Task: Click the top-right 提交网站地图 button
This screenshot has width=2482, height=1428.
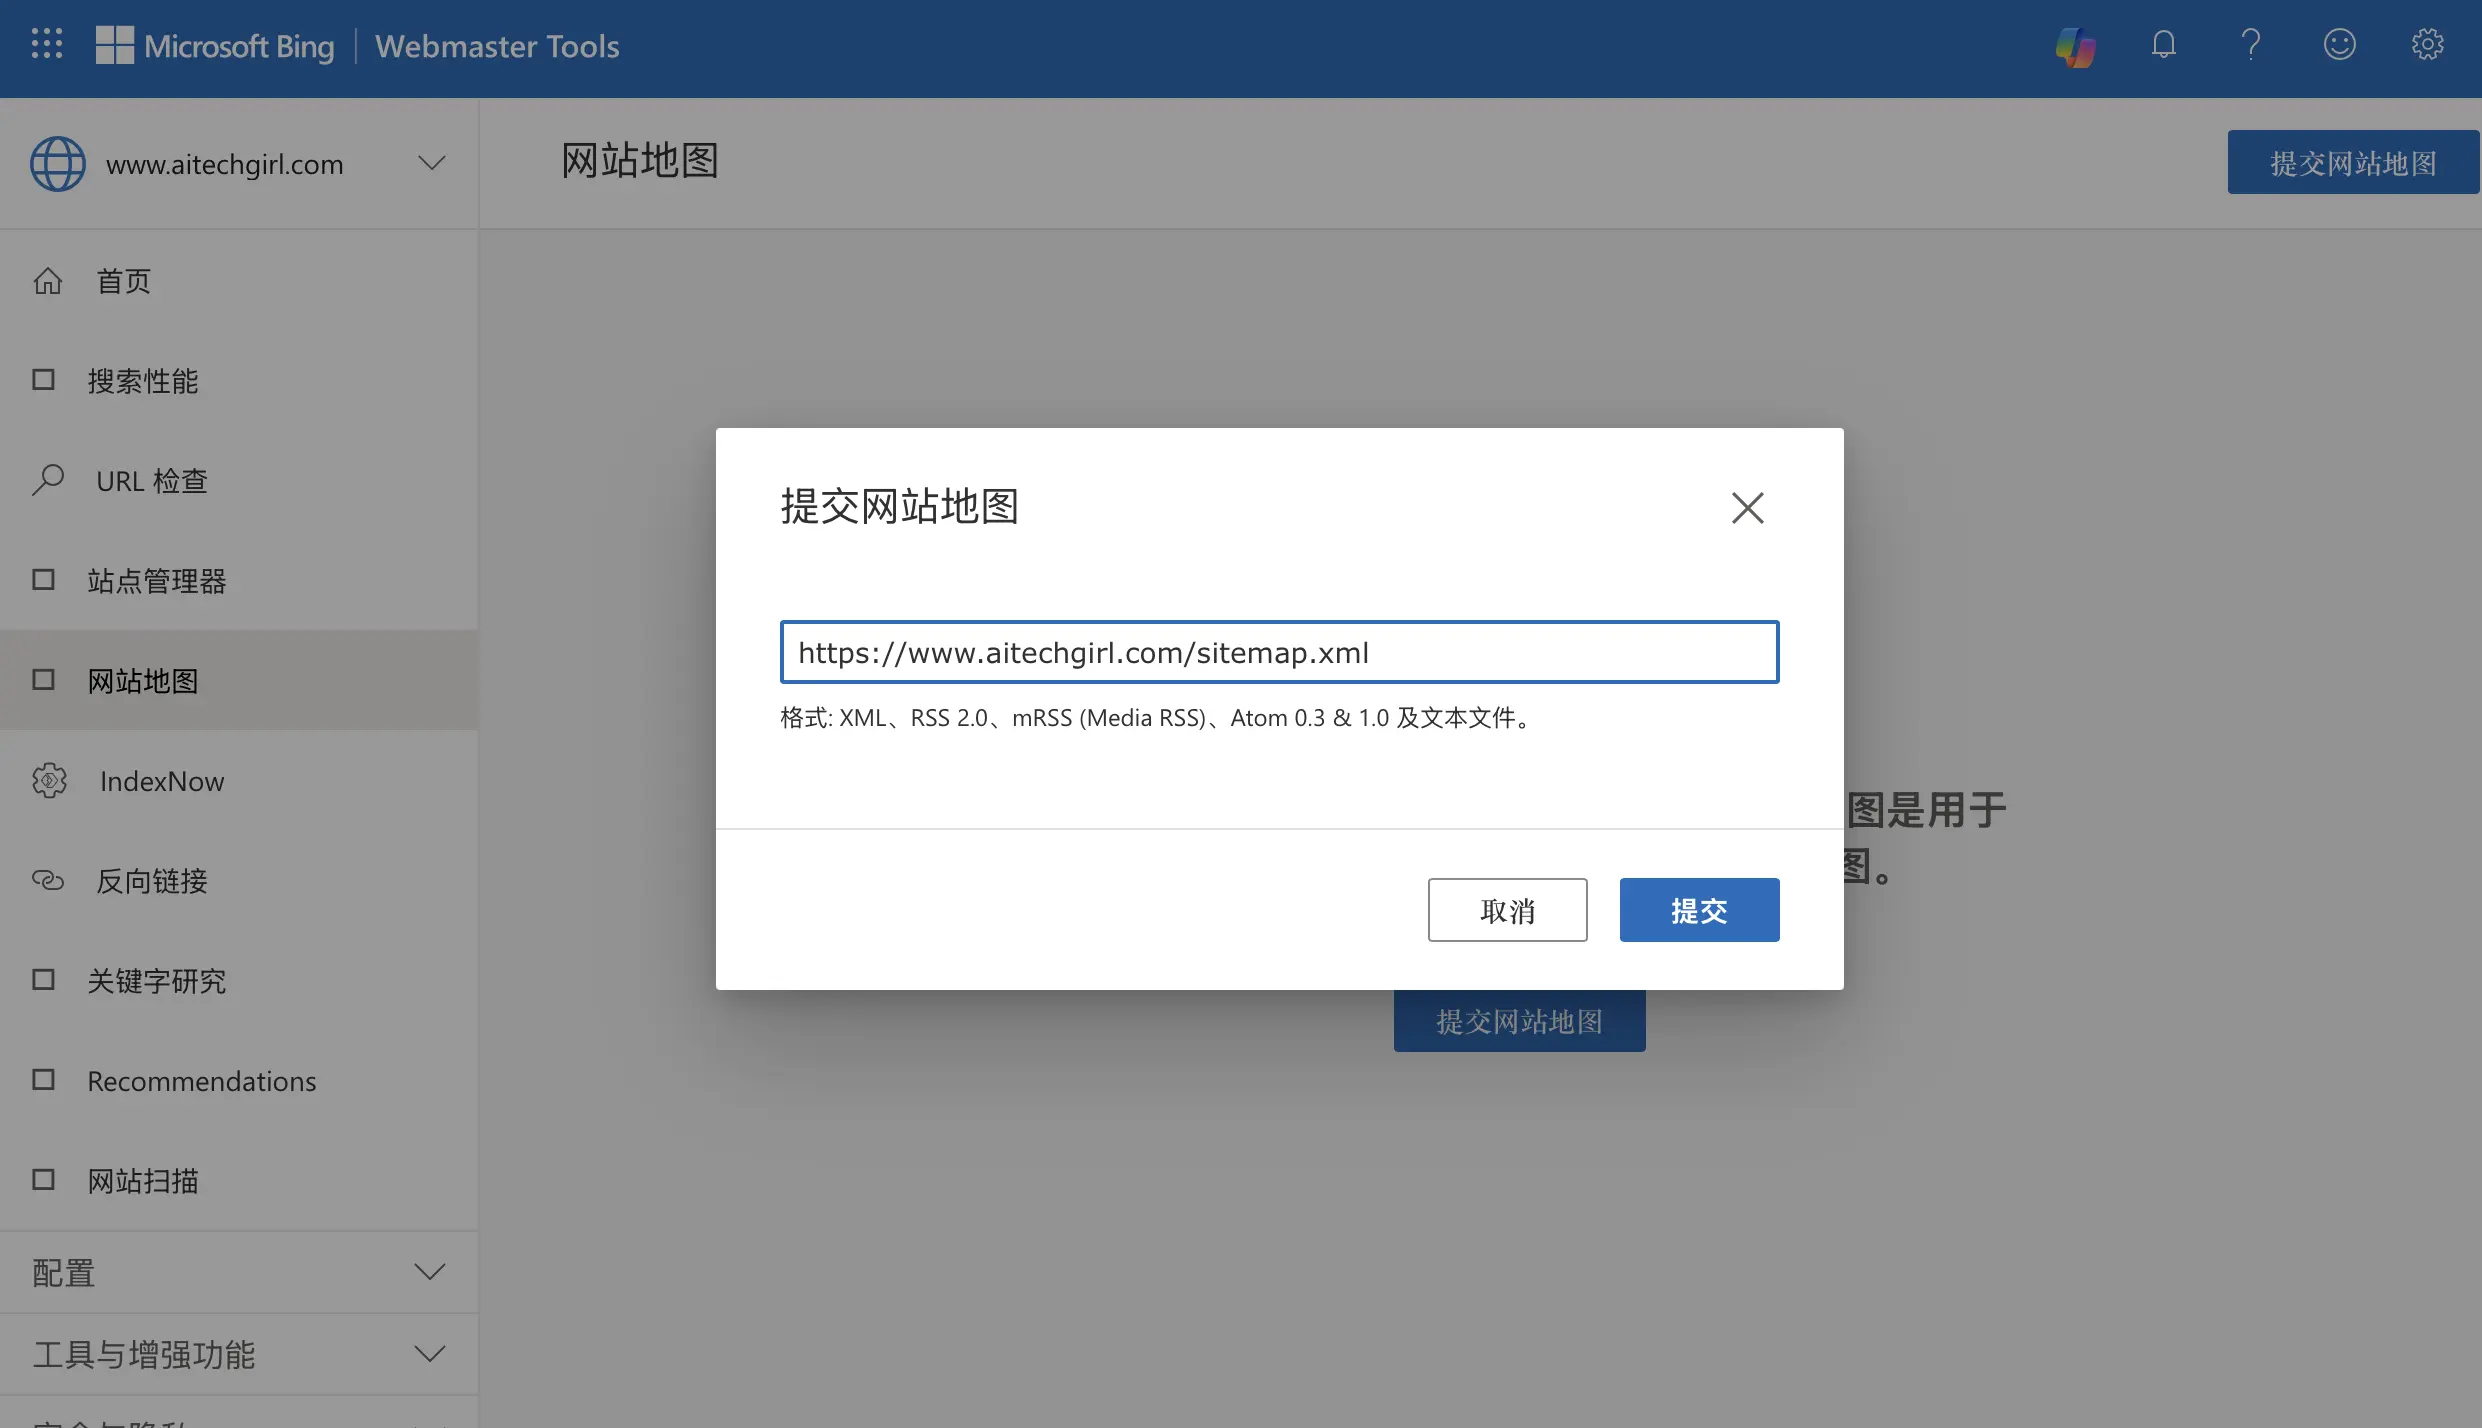Action: click(x=2353, y=162)
